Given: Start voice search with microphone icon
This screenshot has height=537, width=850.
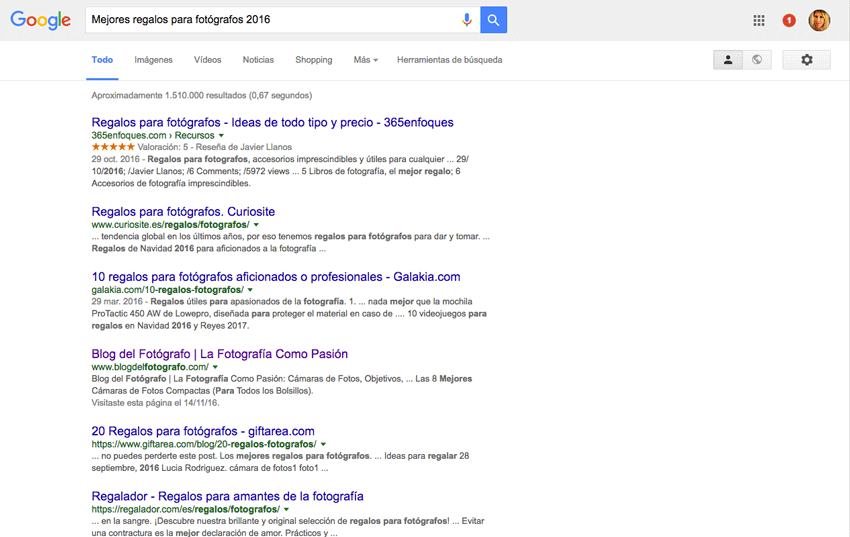Looking at the screenshot, I should coord(466,20).
